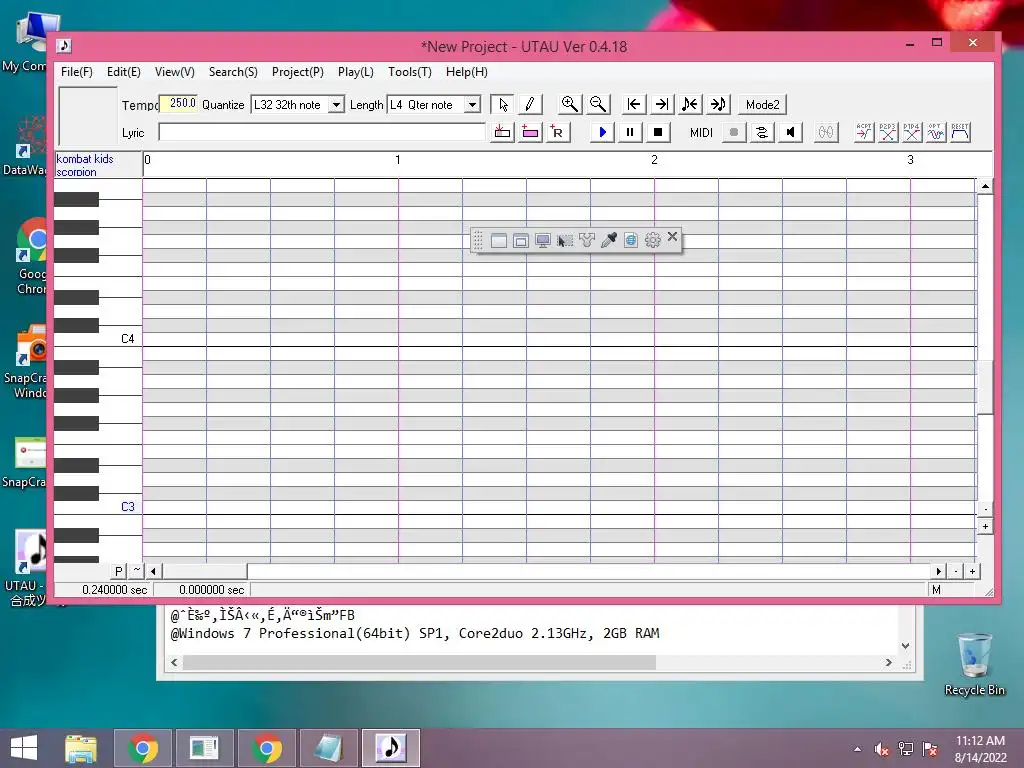Pause playback

[630, 133]
